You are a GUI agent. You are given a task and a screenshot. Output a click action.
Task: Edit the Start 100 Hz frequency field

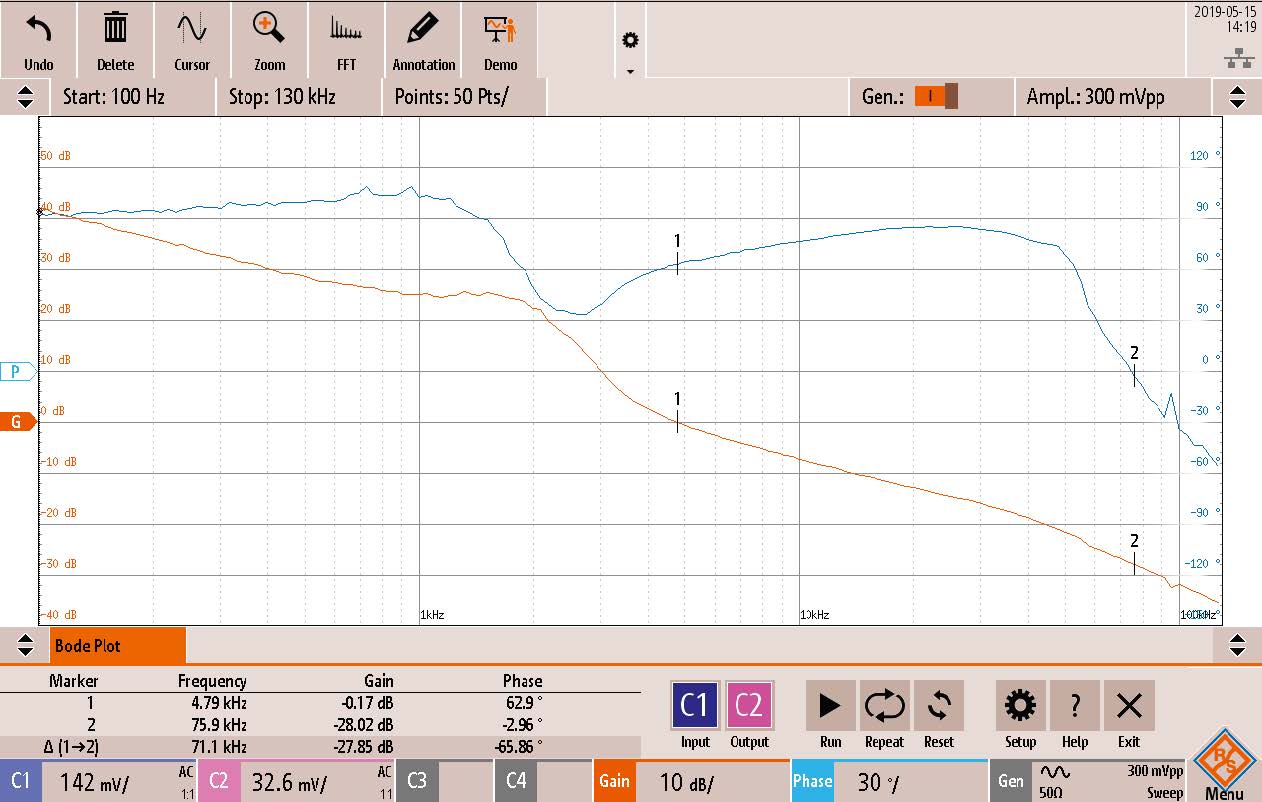(114, 97)
